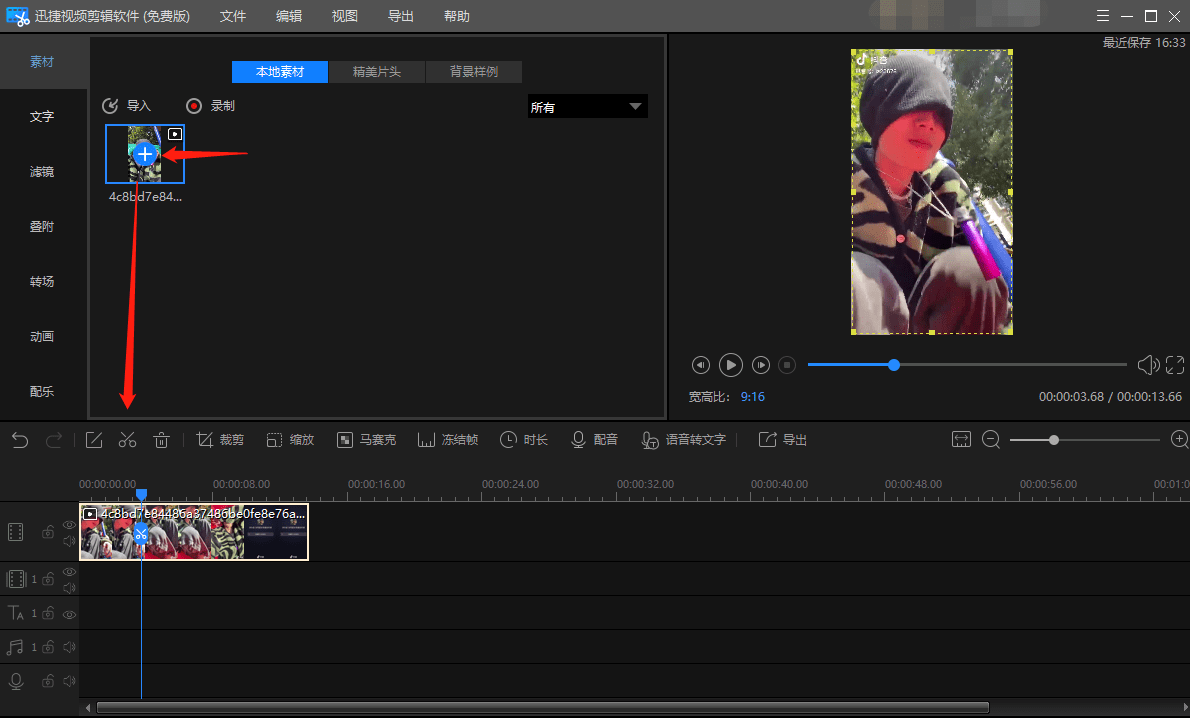The width and height of the screenshot is (1190, 718).
Task: Open the 语音转文字 speech-to-text tool
Action: 684,439
